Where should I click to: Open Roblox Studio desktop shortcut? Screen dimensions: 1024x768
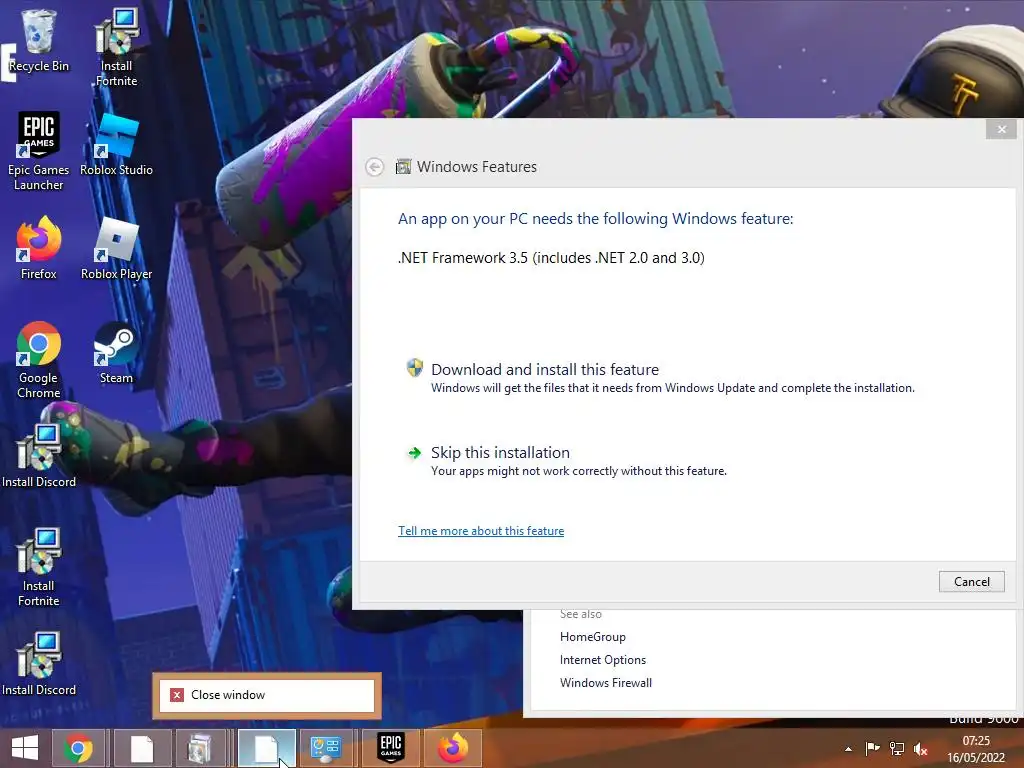coord(116,144)
